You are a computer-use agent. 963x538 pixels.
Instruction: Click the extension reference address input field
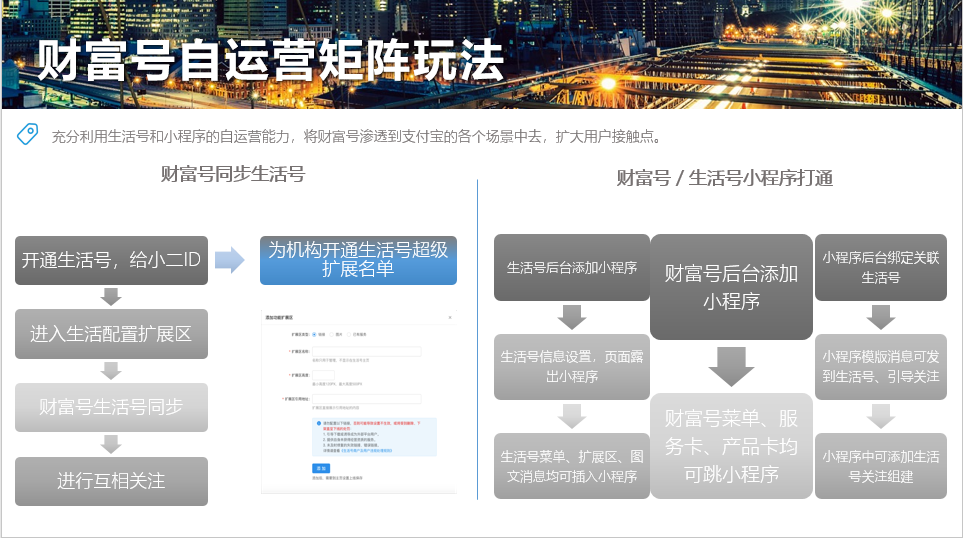367,399
